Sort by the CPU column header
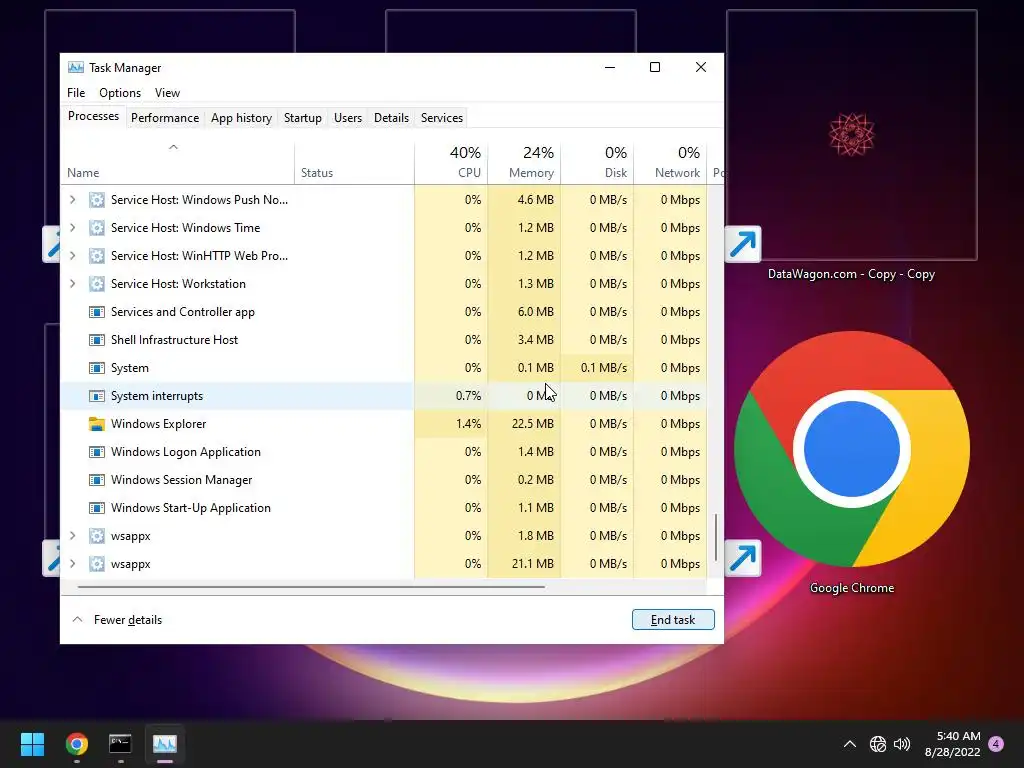The image size is (1024, 768). 451,163
